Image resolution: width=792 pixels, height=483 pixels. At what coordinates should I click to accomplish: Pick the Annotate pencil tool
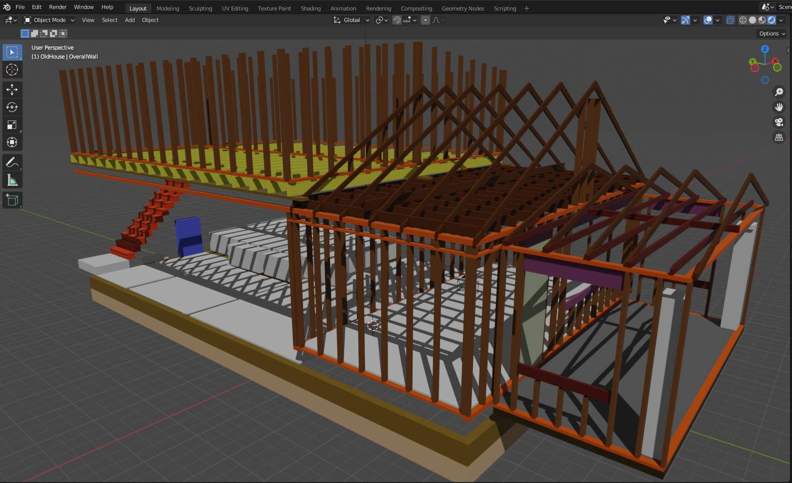point(12,162)
